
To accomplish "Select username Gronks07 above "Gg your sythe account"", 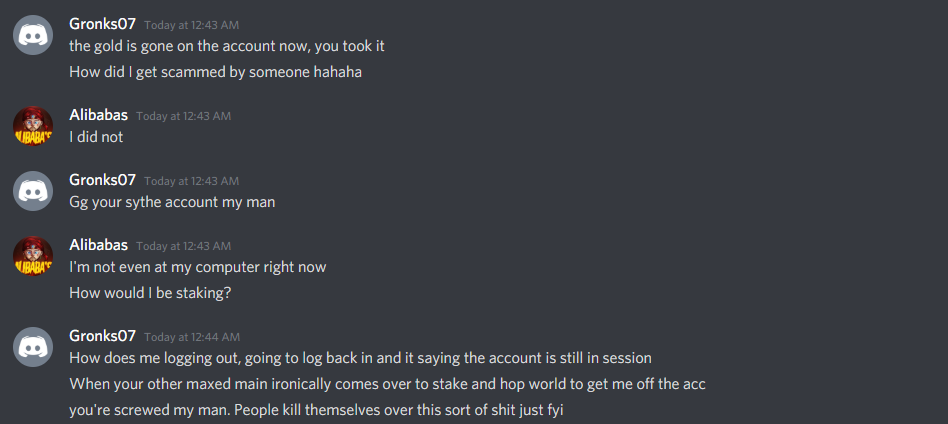I will (x=102, y=180).
